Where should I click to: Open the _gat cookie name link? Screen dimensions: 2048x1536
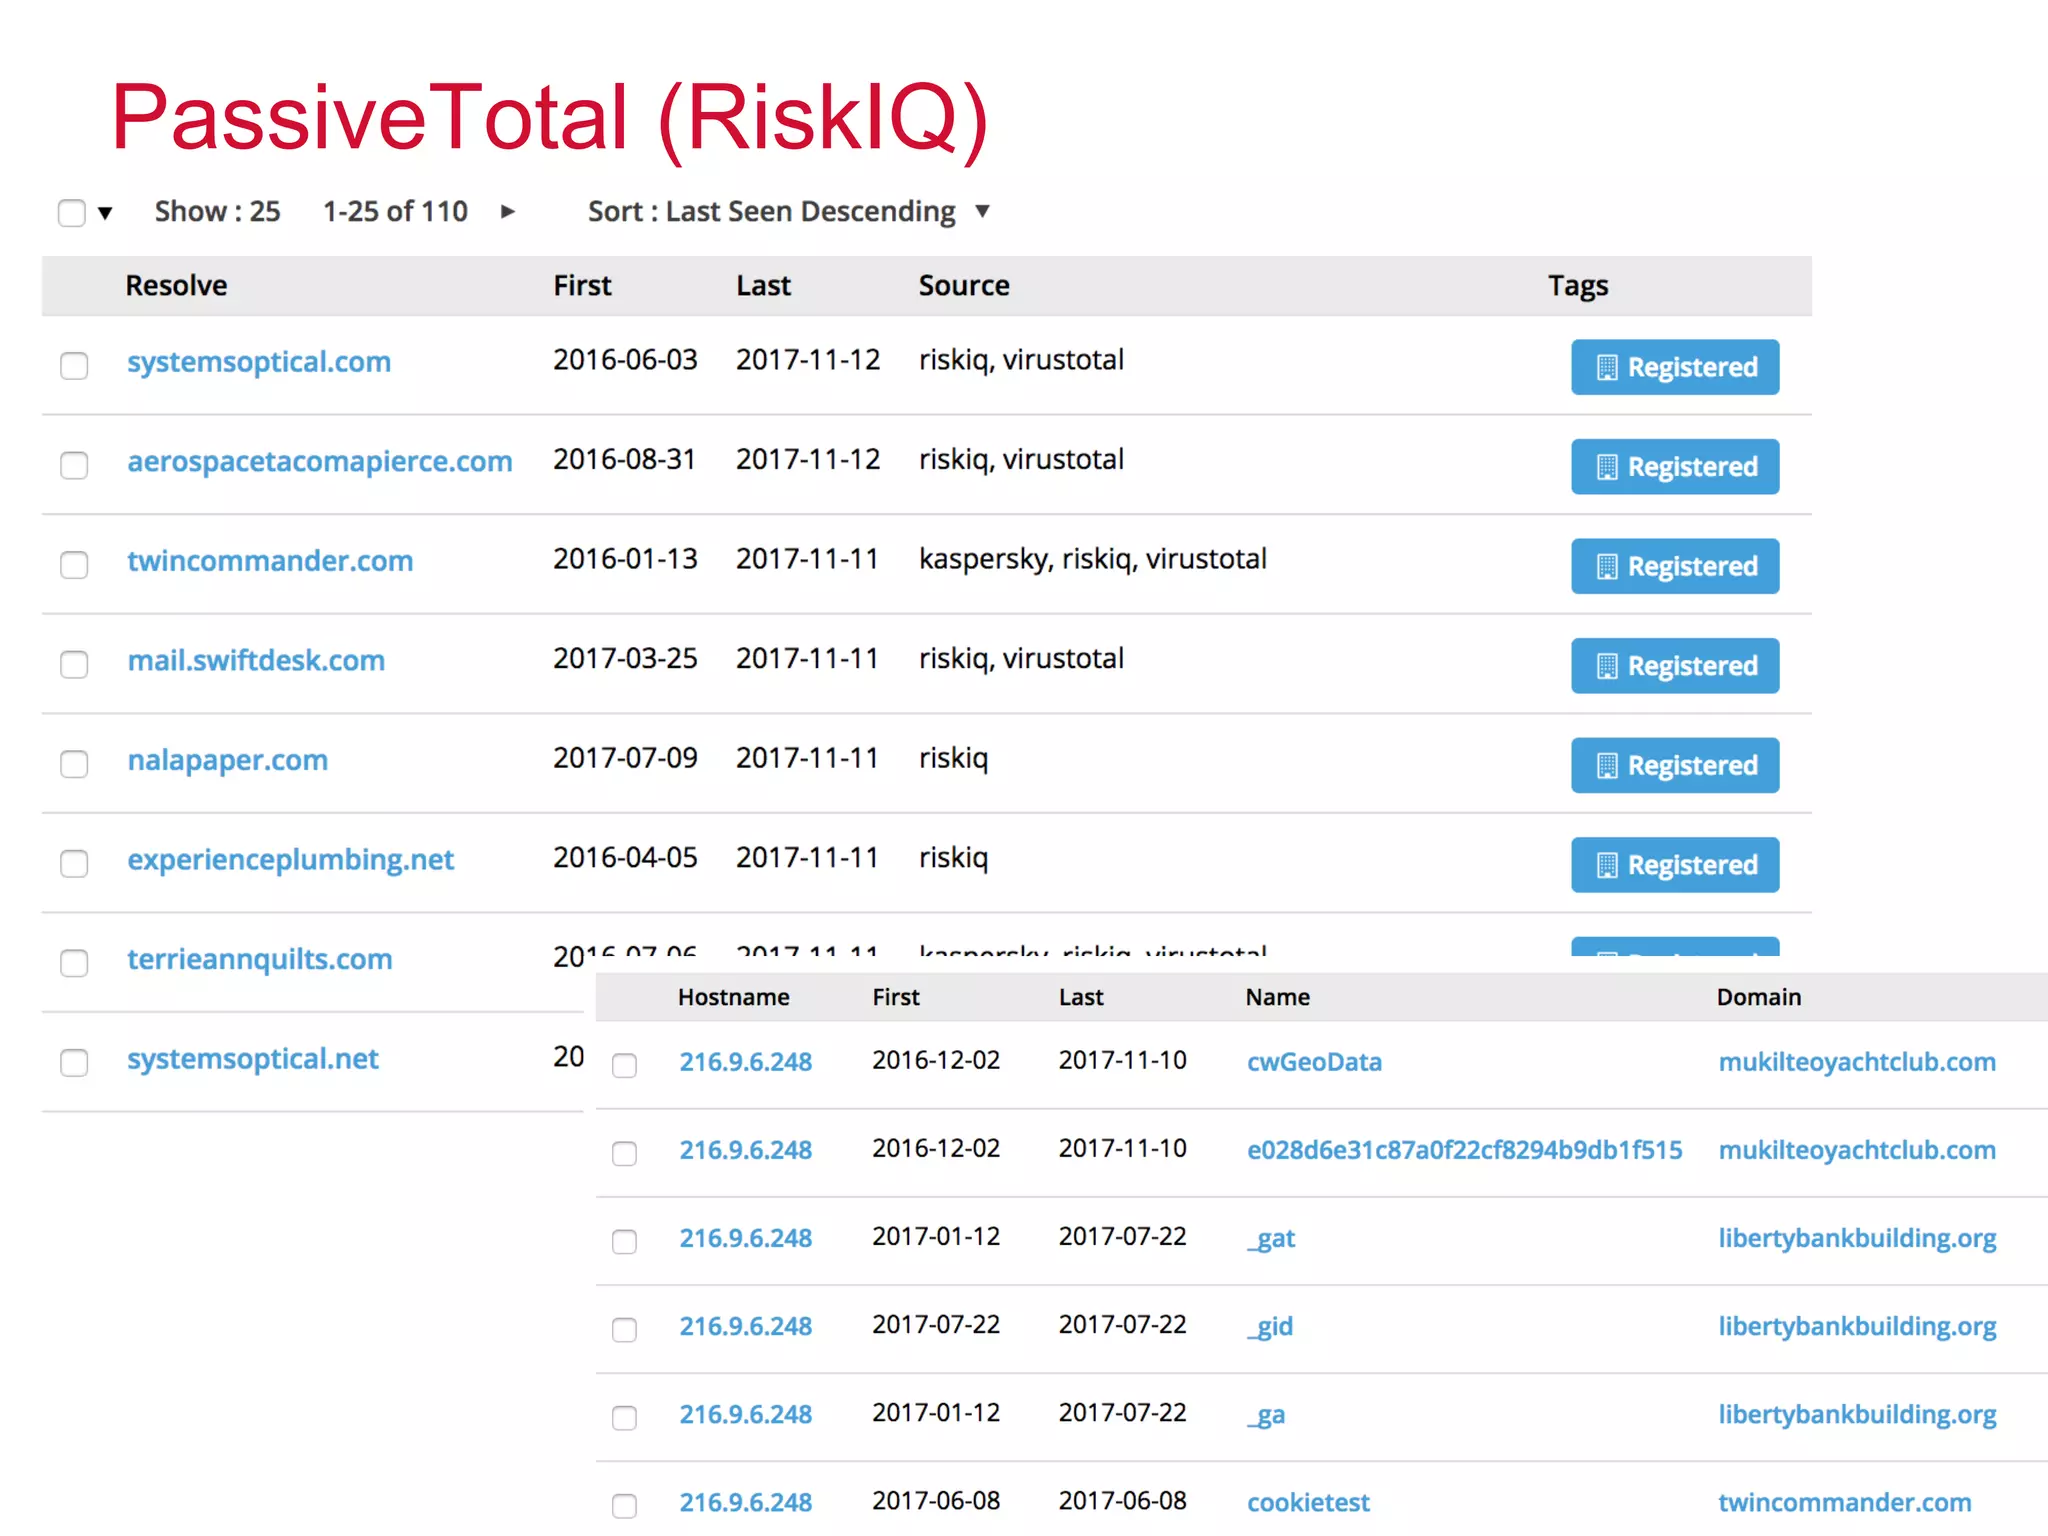click(x=1271, y=1238)
